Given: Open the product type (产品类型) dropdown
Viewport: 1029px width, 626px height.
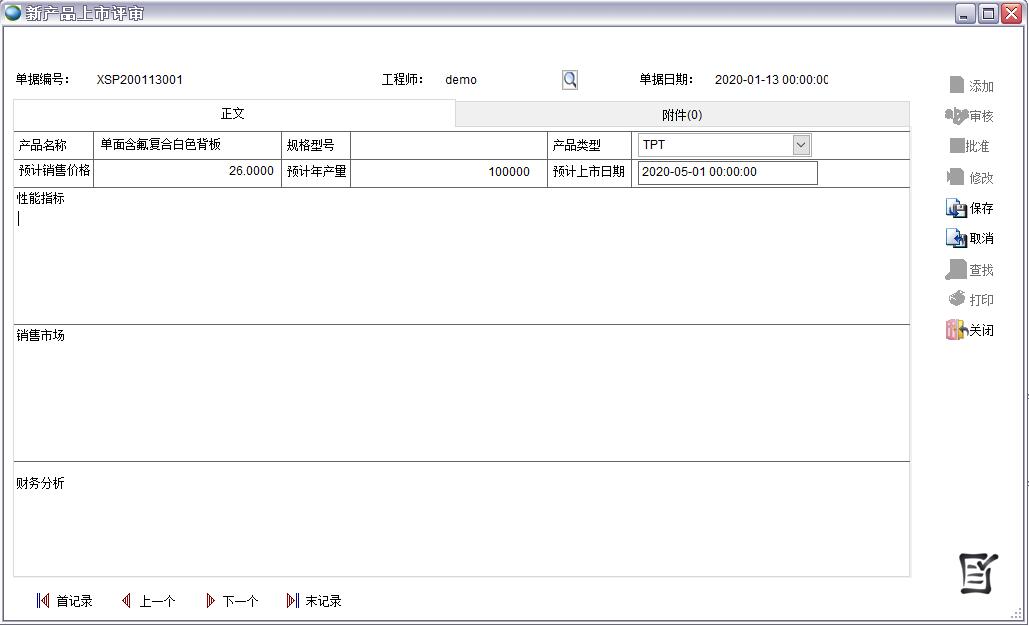Looking at the screenshot, I should 801,145.
